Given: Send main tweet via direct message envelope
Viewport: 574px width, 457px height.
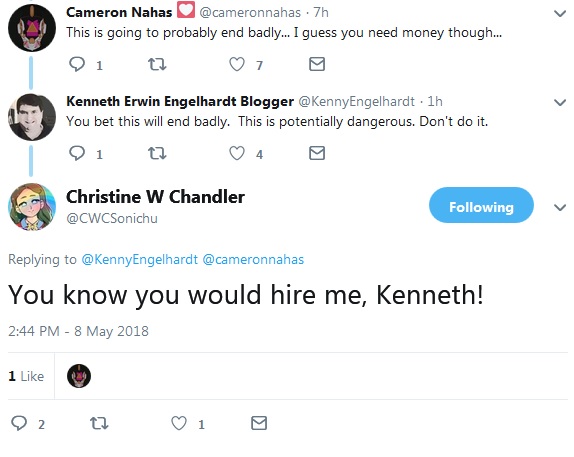Looking at the screenshot, I should (259, 423).
